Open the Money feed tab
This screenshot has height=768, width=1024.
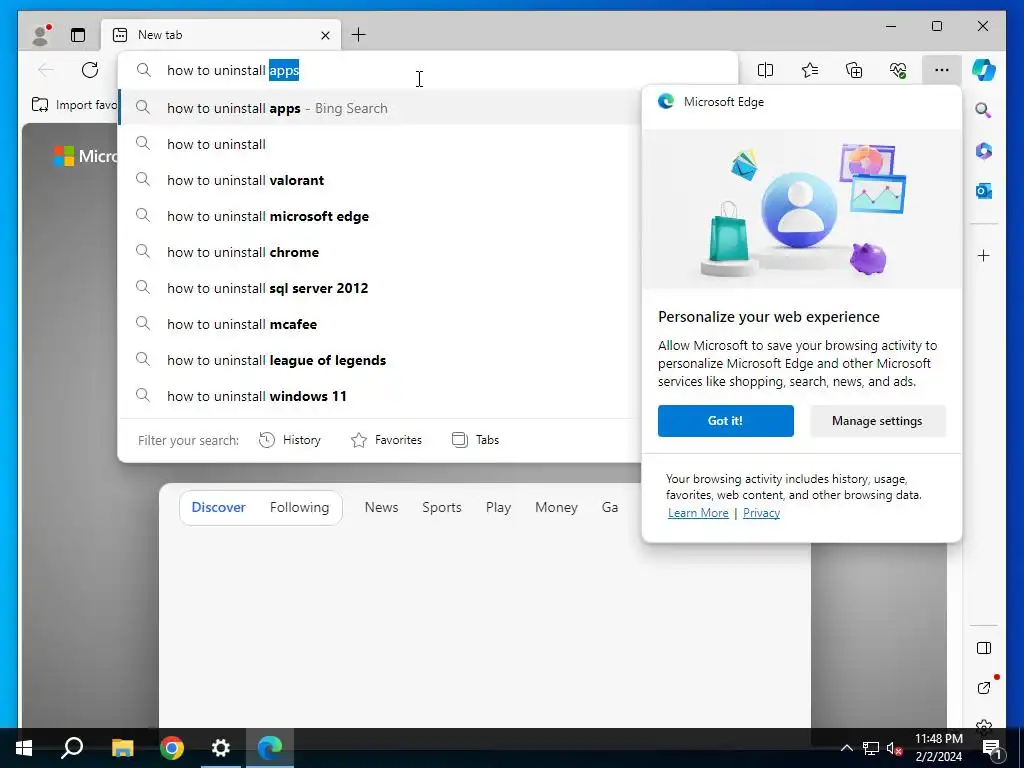556,507
